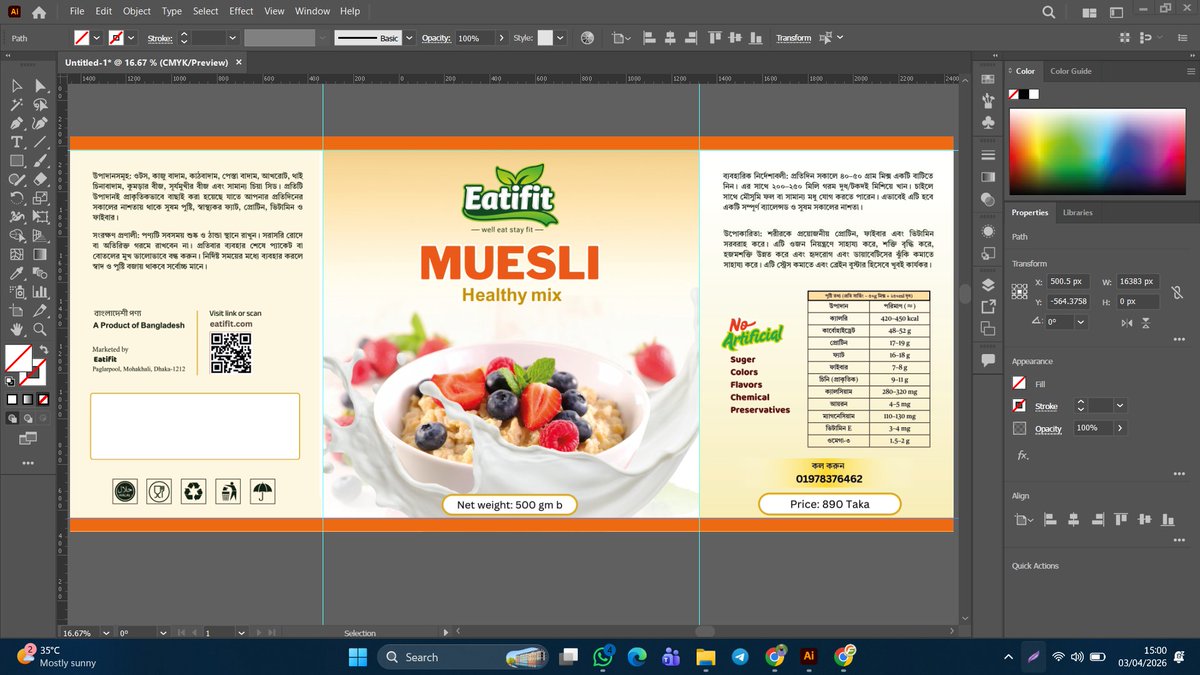Open the Effect menu
Viewport: 1200px width, 675px height.
(241, 11)
